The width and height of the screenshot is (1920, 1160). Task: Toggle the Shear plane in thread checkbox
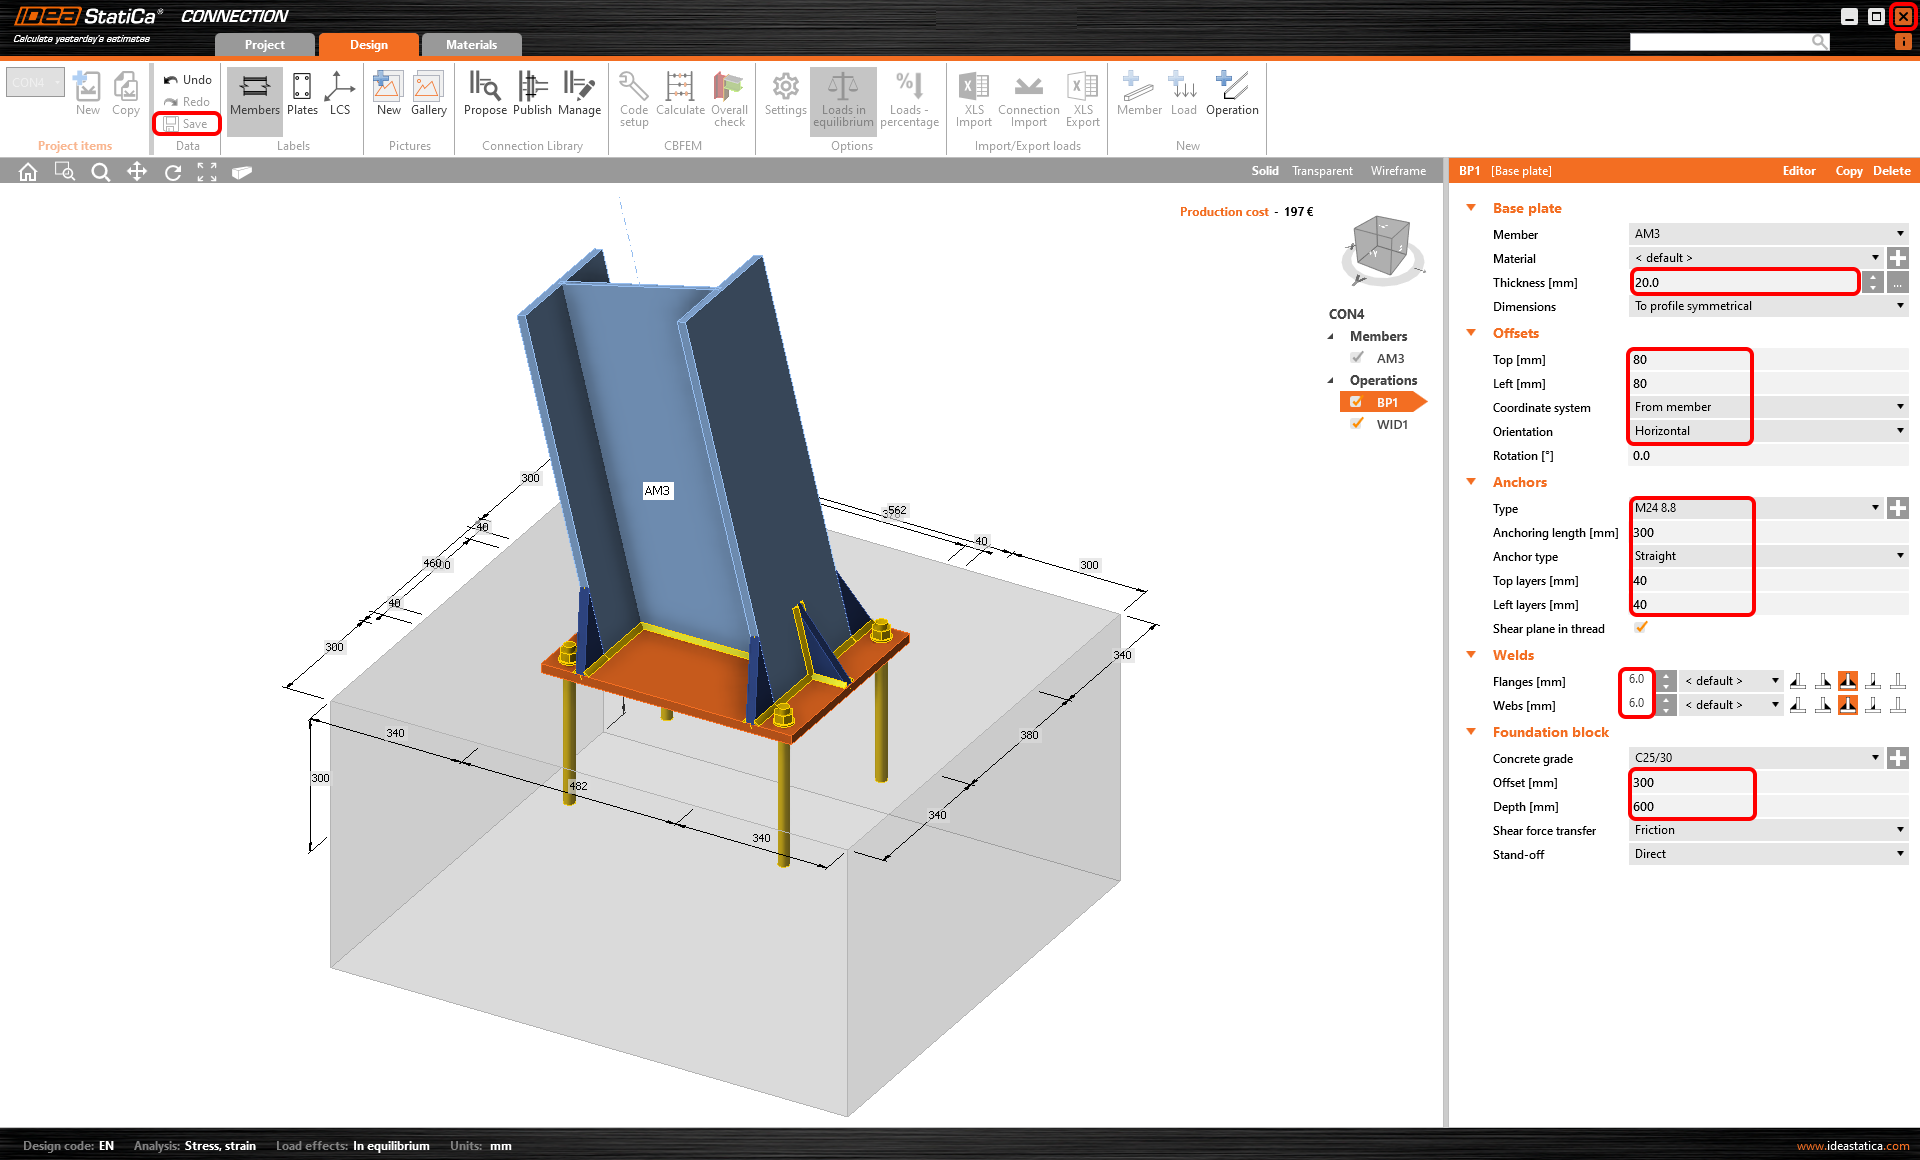[x=1641, y=628]
